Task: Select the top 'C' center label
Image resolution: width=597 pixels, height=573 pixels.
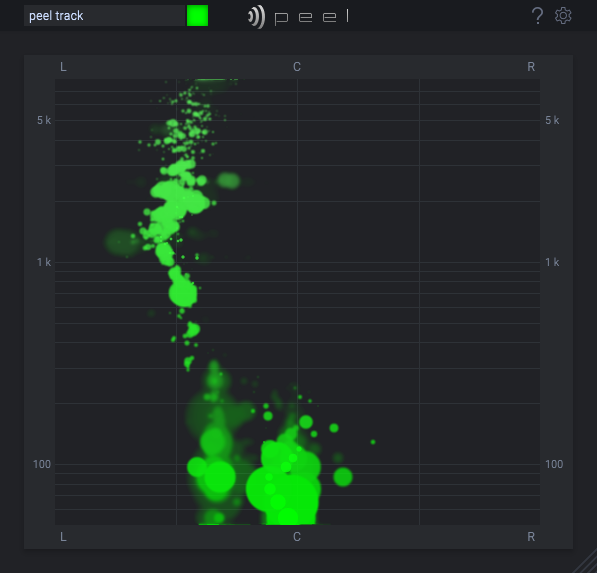Action: tap(297, 67)
